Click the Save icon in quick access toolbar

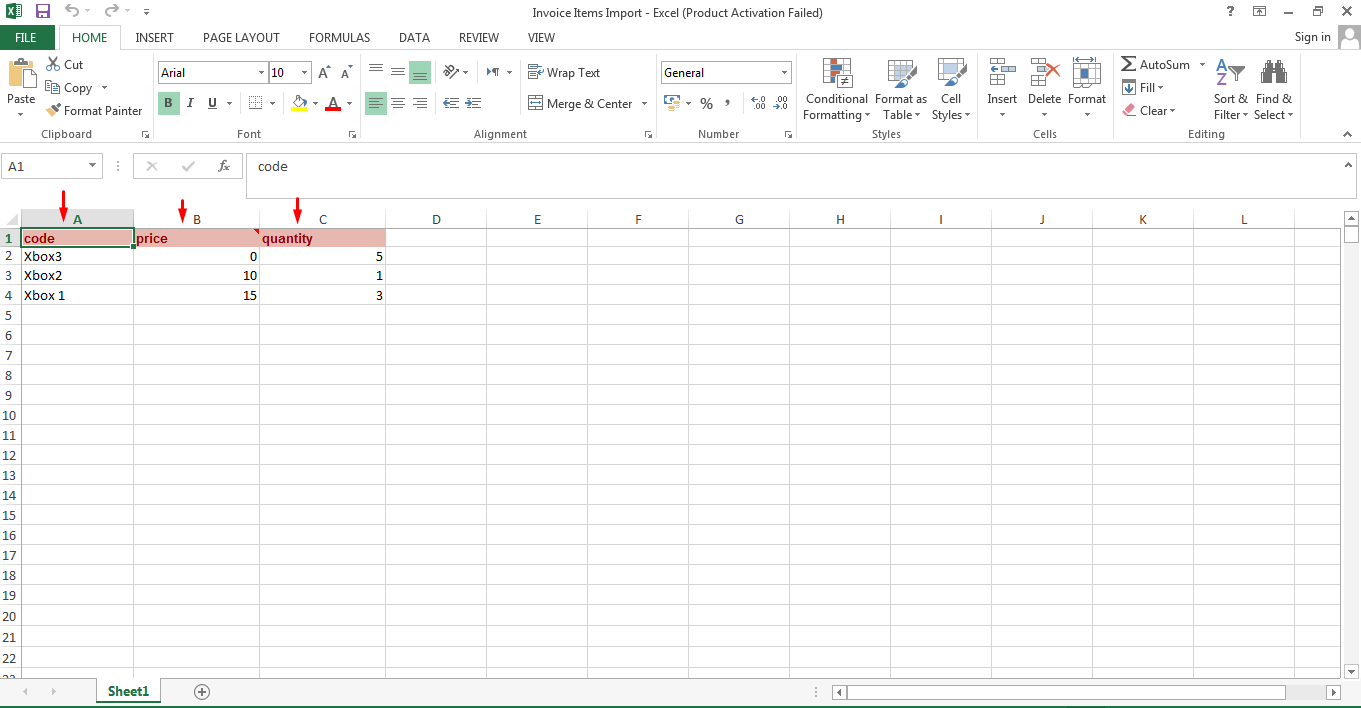pyautogui.click(x=43, y=12)
